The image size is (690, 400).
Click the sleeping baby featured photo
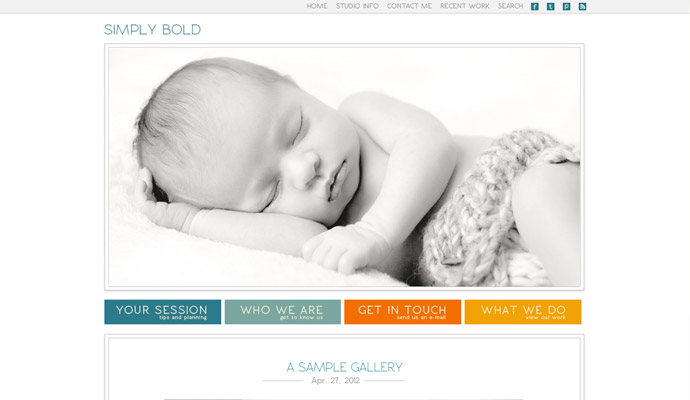pyautogui.click(x=344, y=167)
